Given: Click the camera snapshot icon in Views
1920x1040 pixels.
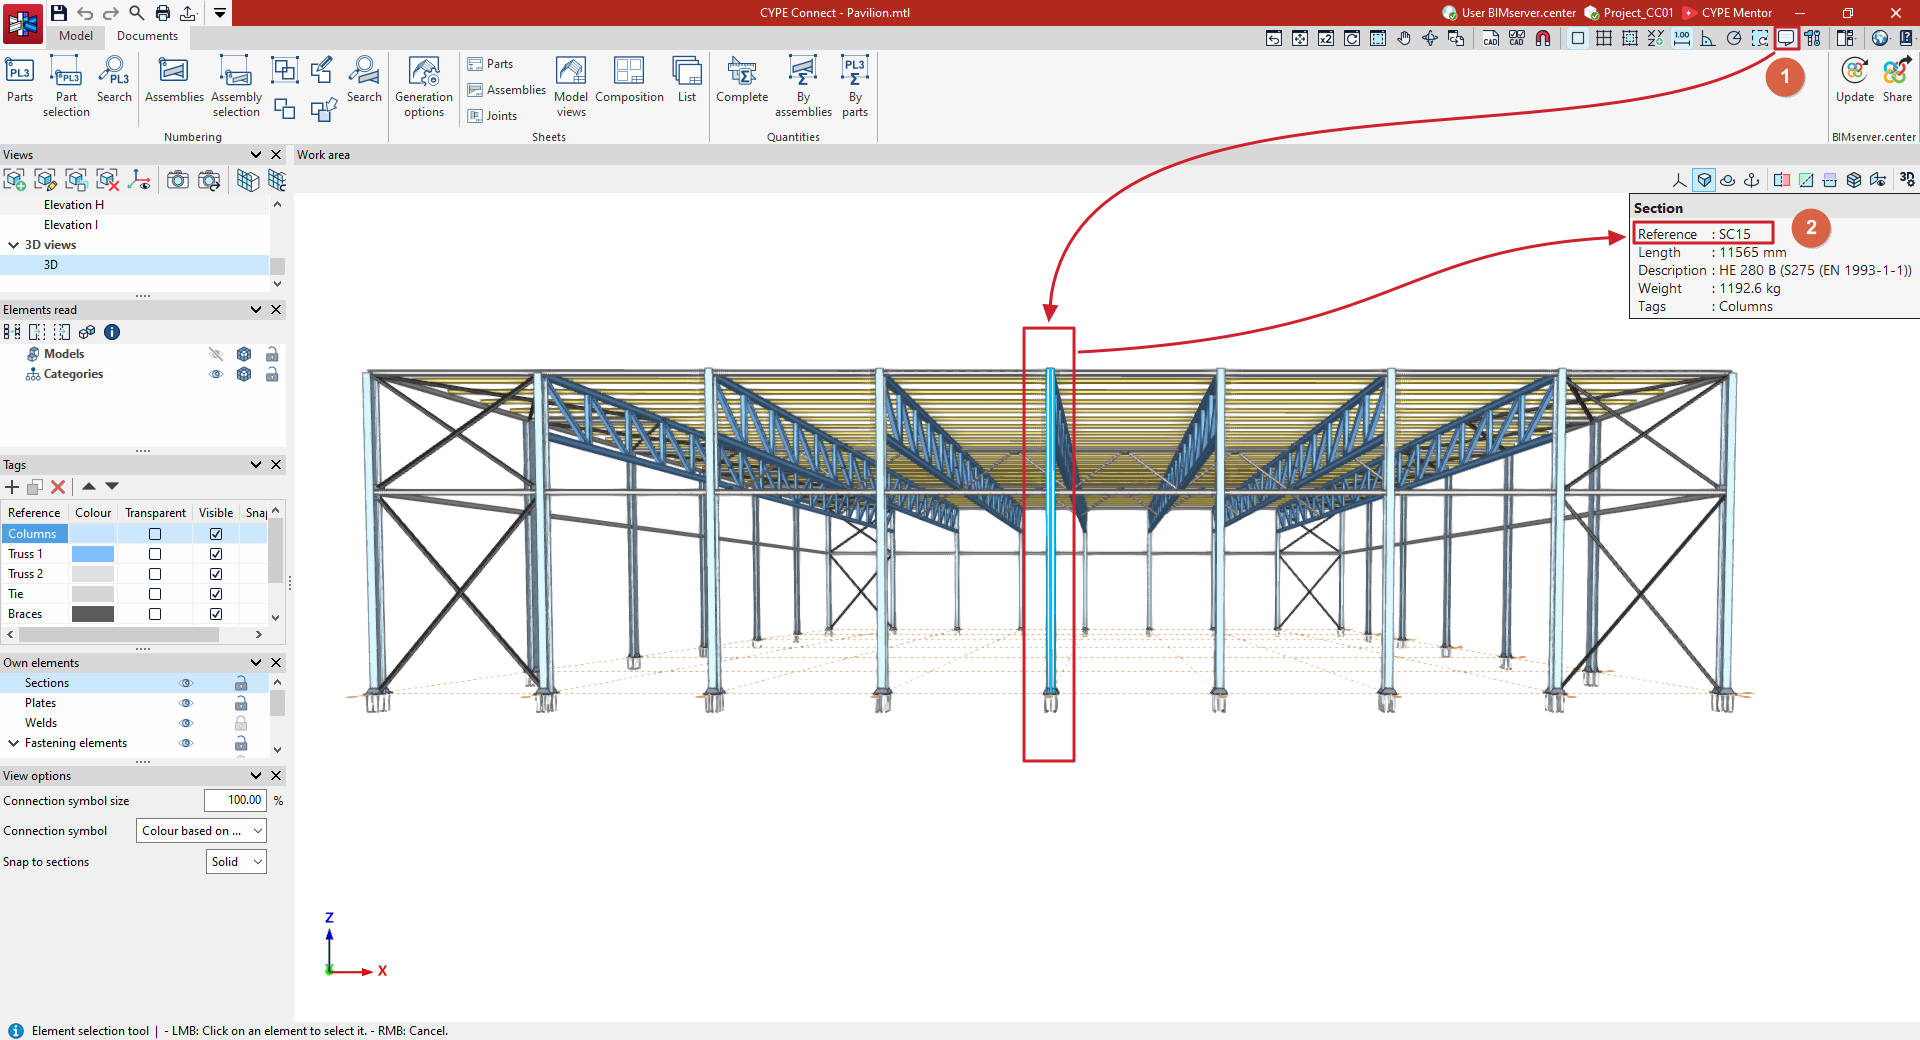Looking at the screenshot, I should [178, 180].
